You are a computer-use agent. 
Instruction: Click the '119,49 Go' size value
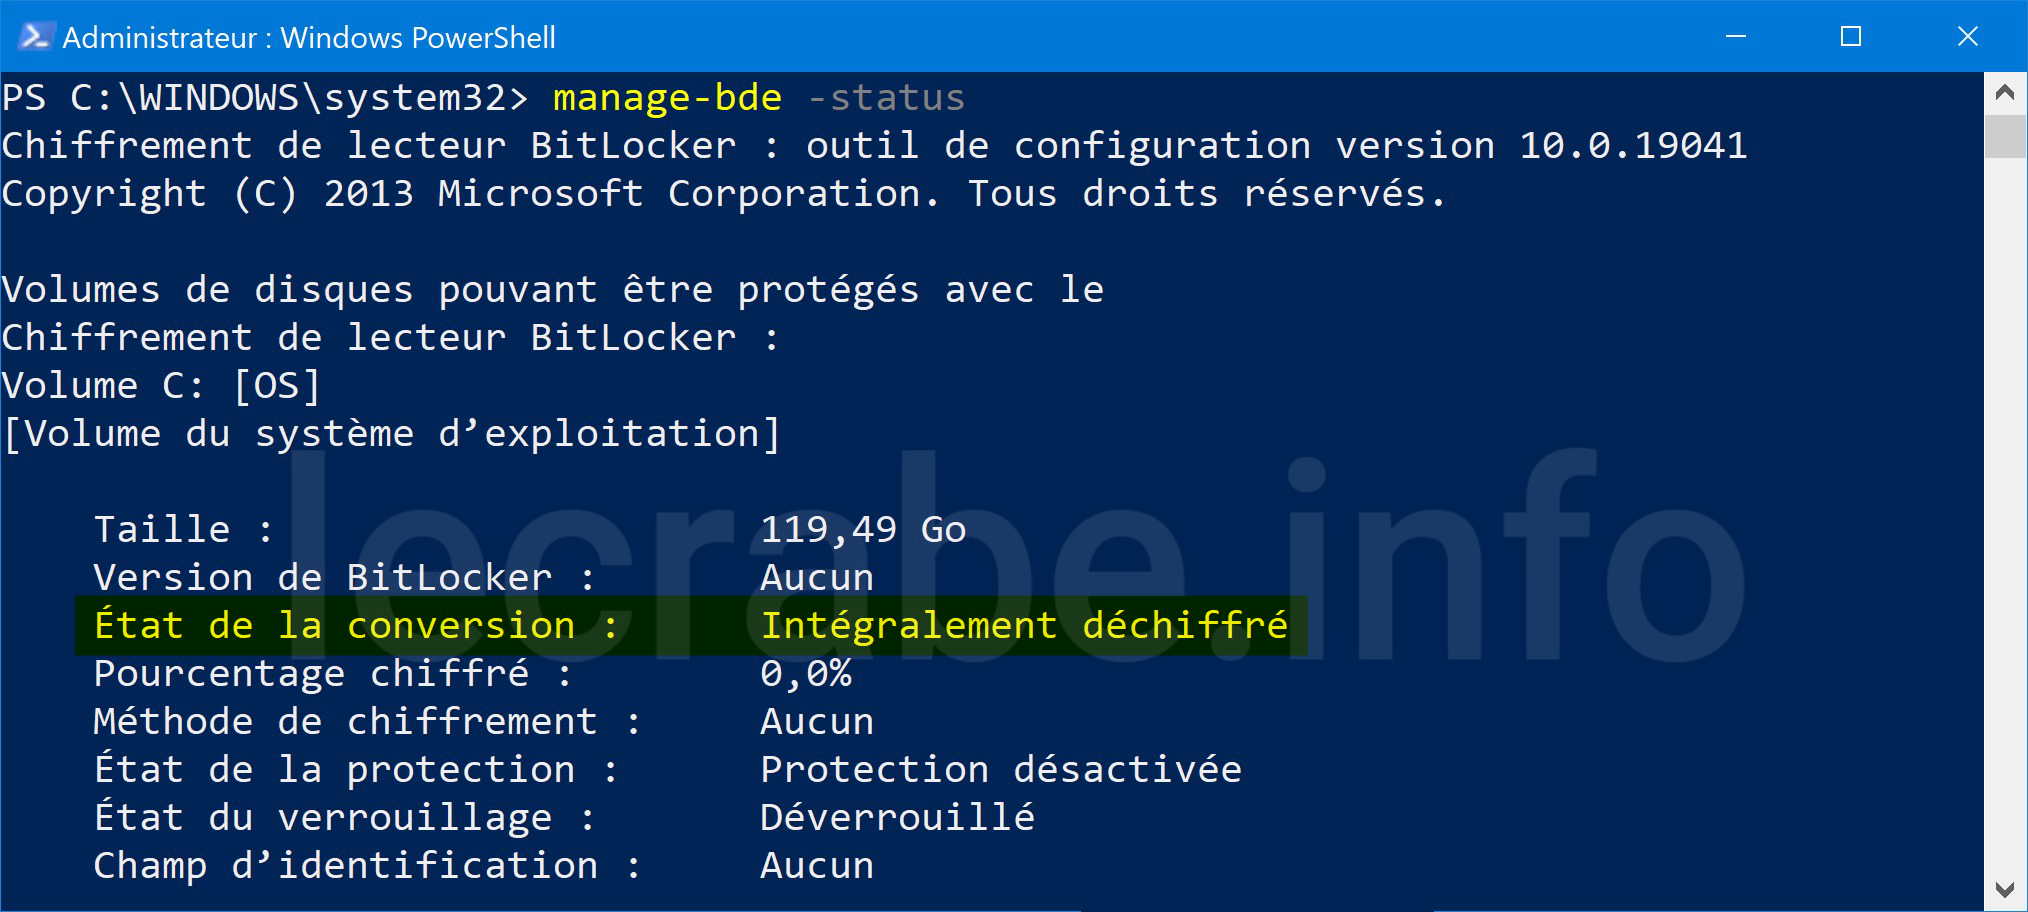coord(863,530)
